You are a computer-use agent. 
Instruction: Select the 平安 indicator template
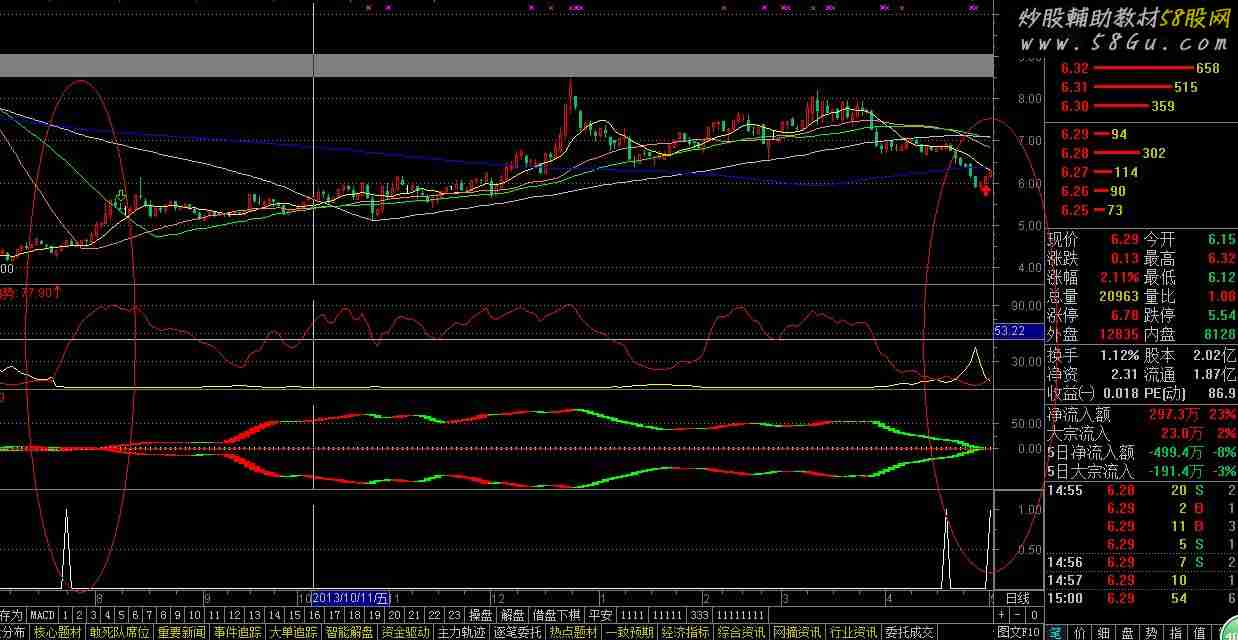[599, 614]
